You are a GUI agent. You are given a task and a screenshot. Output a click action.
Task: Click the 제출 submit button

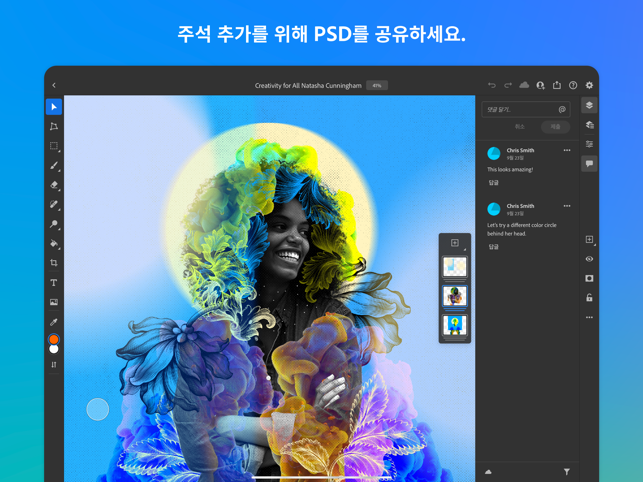pos(556,127)
